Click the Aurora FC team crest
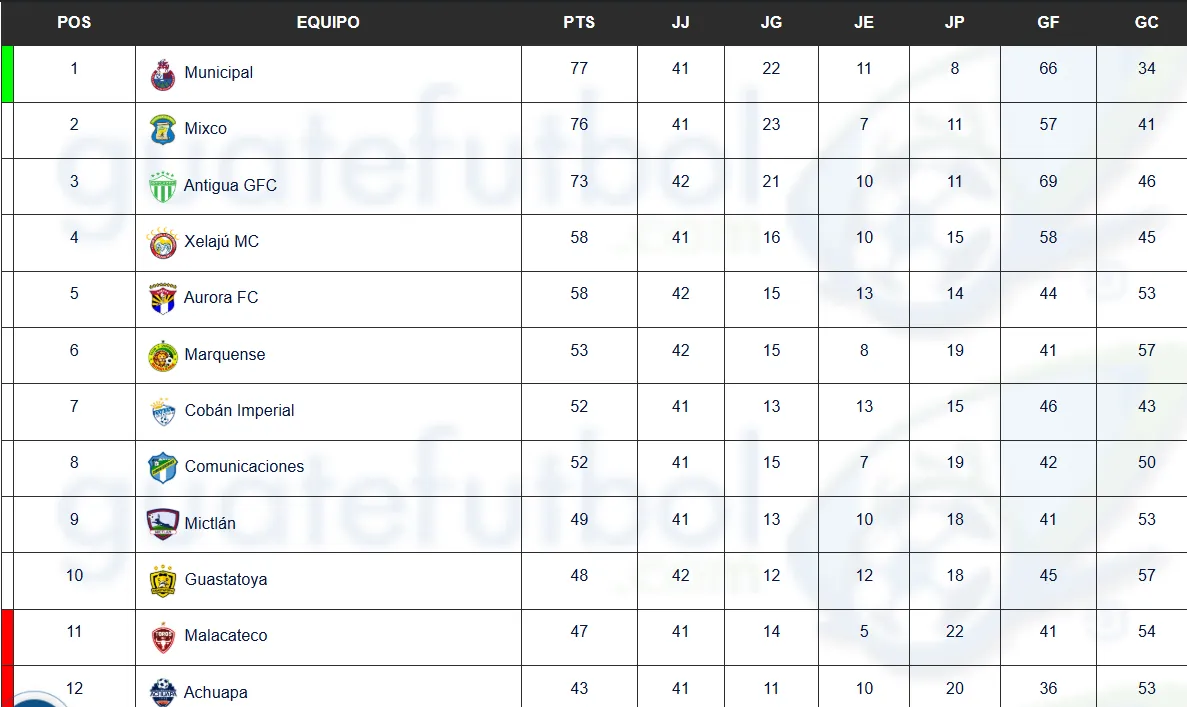 [162, 298]
